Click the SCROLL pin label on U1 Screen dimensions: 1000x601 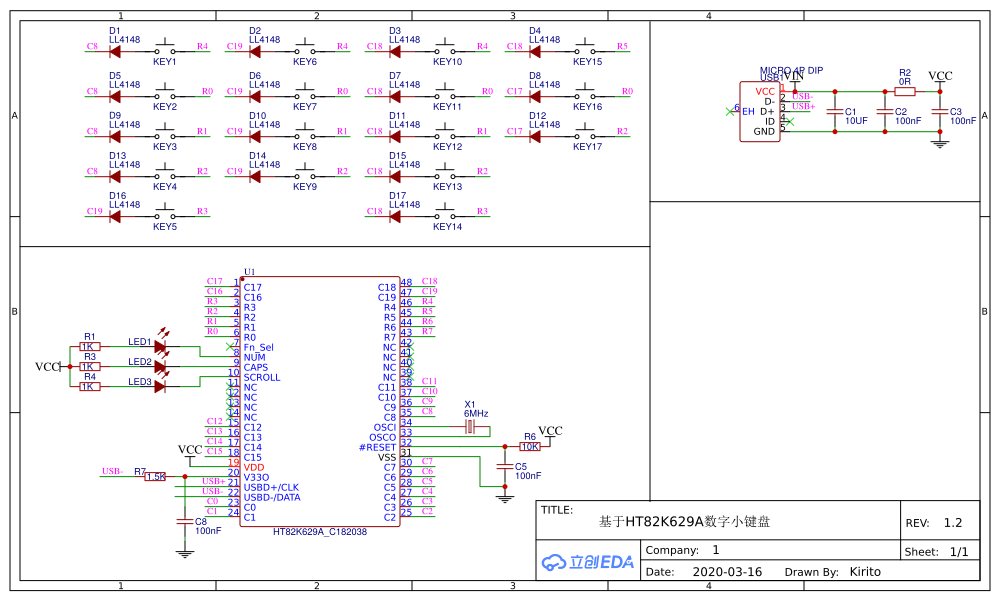[x=261, y=377]
